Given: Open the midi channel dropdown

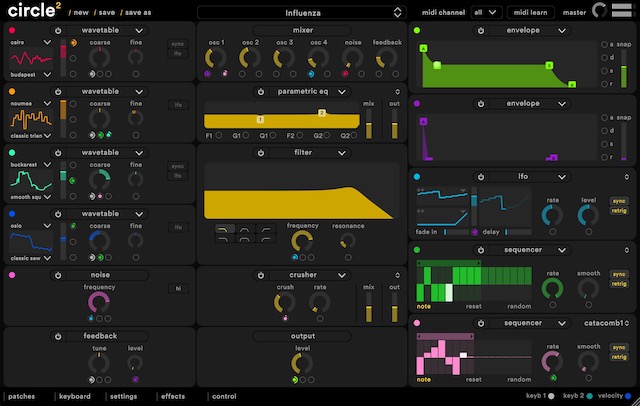Looking at the screenshot, I should click(484, 12).
